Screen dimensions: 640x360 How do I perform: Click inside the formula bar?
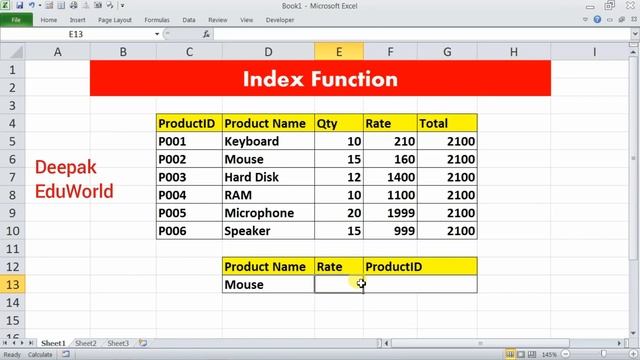[x=422, y=34]
